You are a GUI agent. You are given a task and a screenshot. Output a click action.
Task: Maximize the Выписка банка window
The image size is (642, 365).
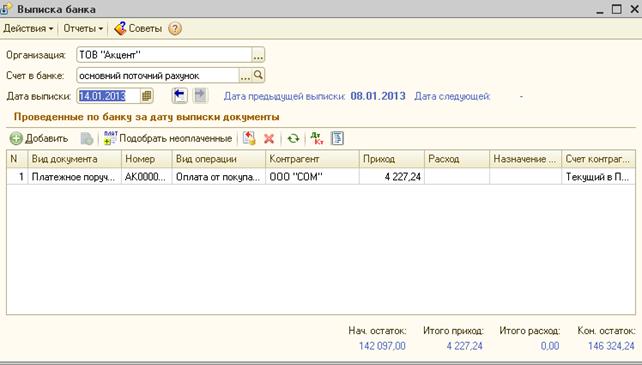[x=617, y=9]
